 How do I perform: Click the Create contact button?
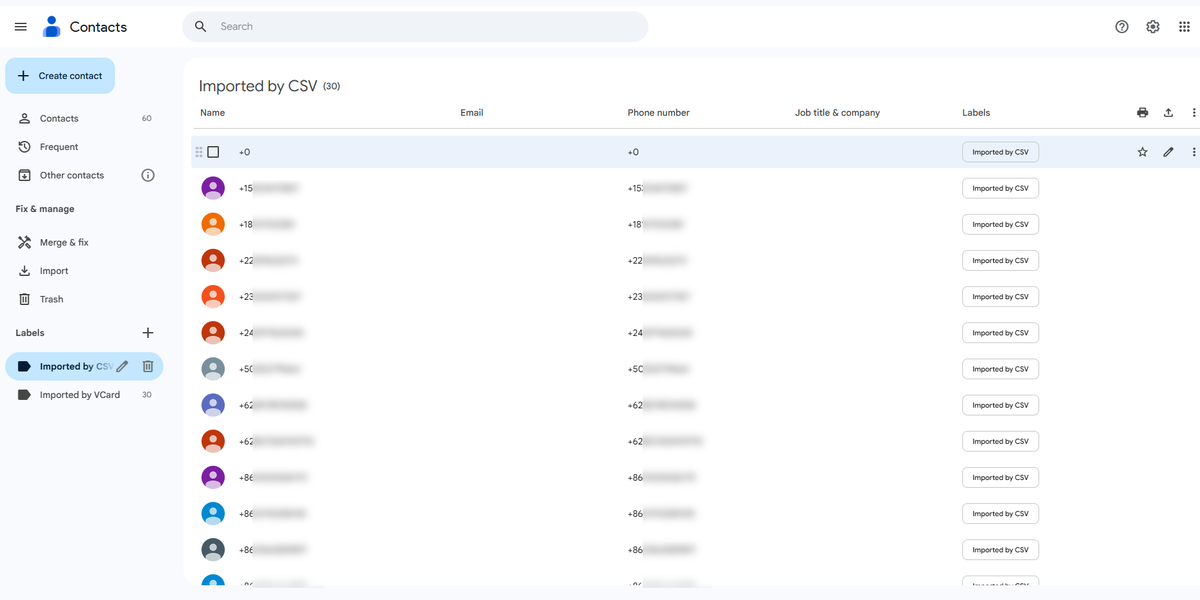point(60,76)
